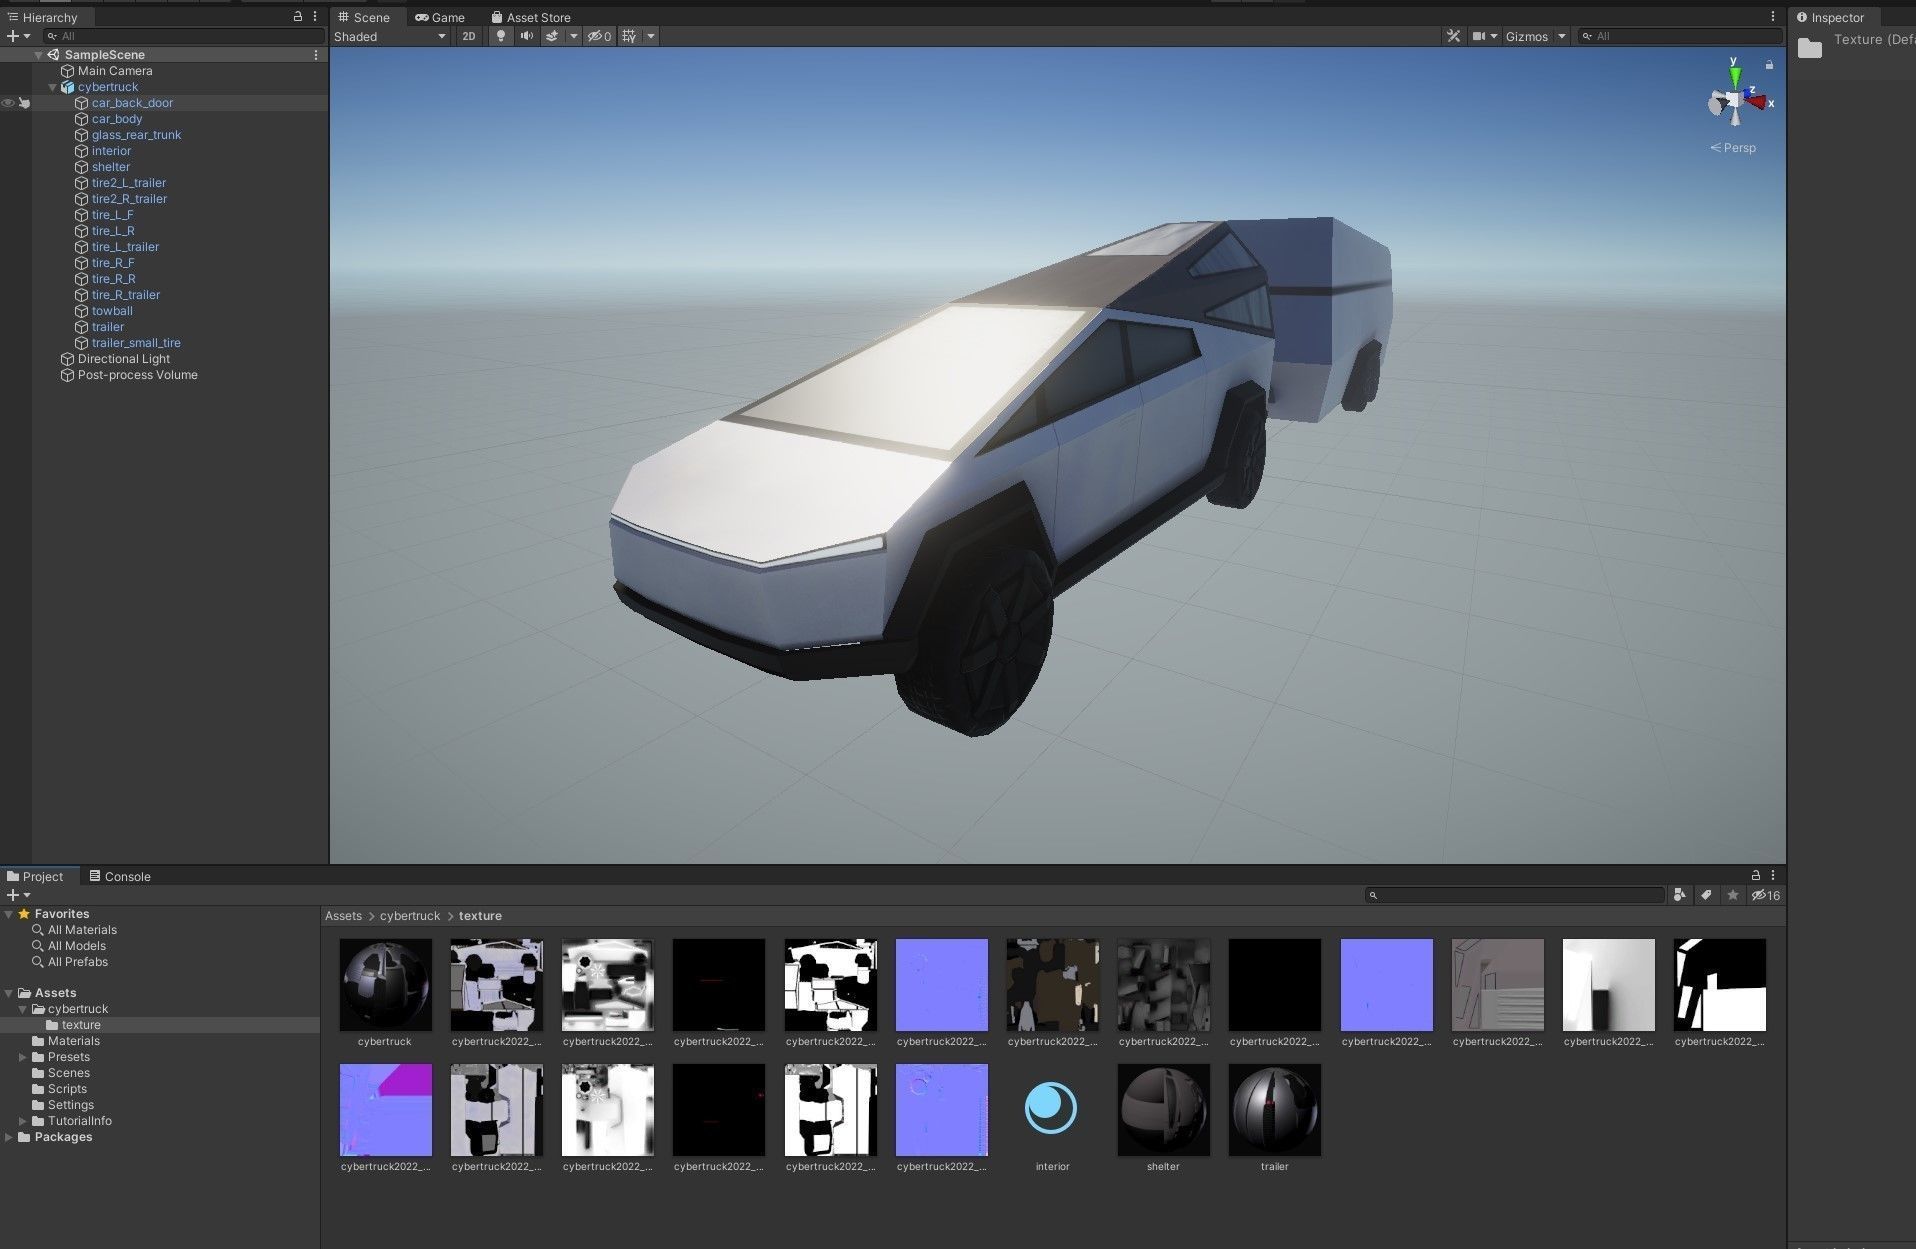Image resolution: width=1916 pixels, height=1249 pixels.
Task: Open the Gizmos dropdown arrow
Action: pos(1561,36)
